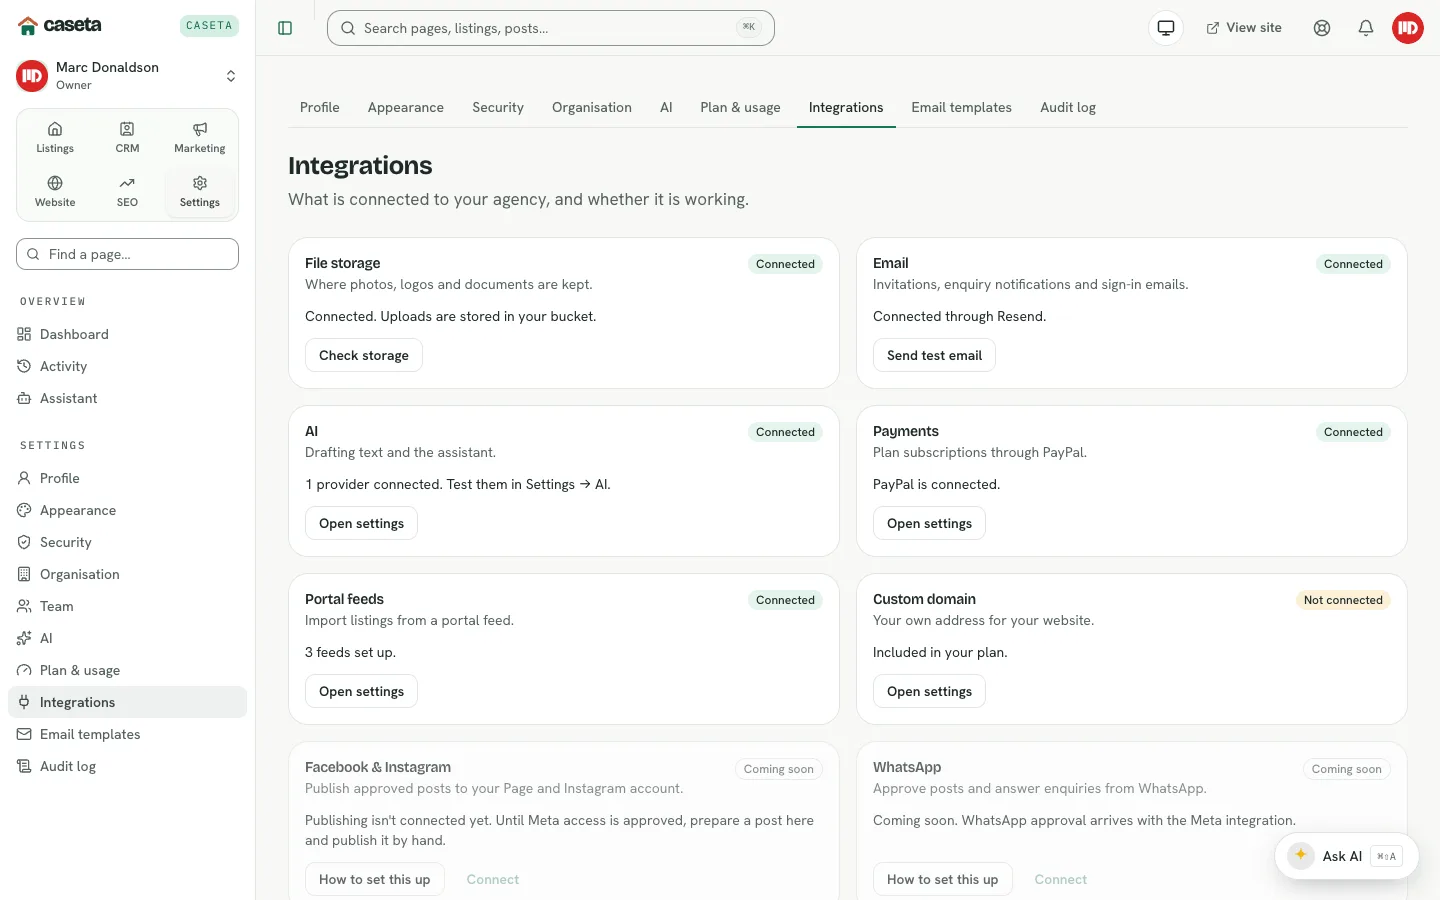Open the user avatar in top bar
This screenshot has width=1440, height=900.
tap(1408, 28)
